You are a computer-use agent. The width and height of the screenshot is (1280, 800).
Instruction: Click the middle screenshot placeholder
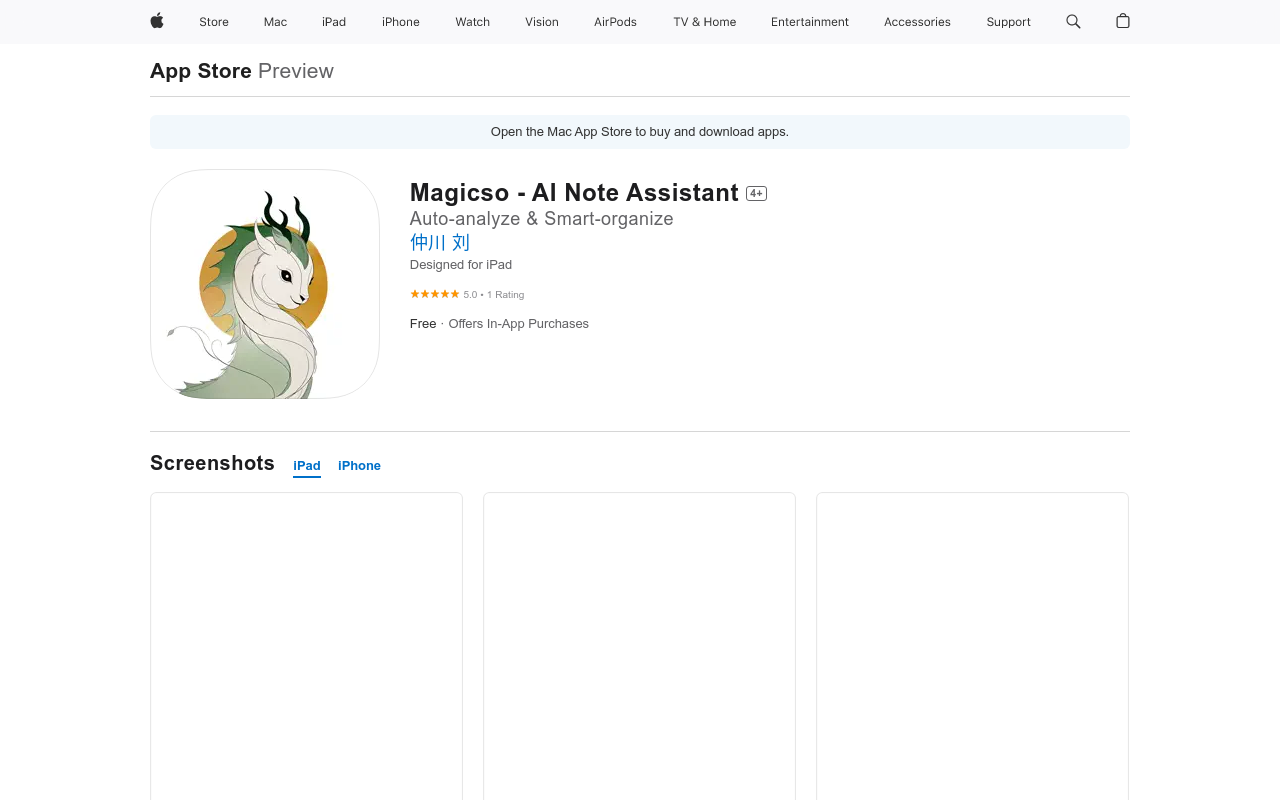[639, 646]
